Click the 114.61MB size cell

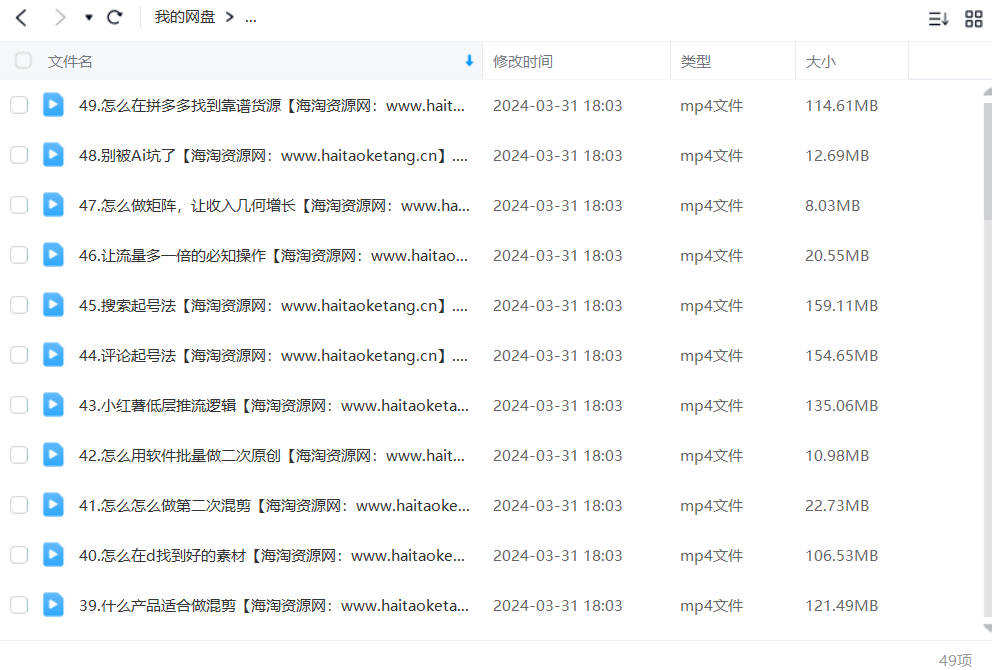pos(841,106)
